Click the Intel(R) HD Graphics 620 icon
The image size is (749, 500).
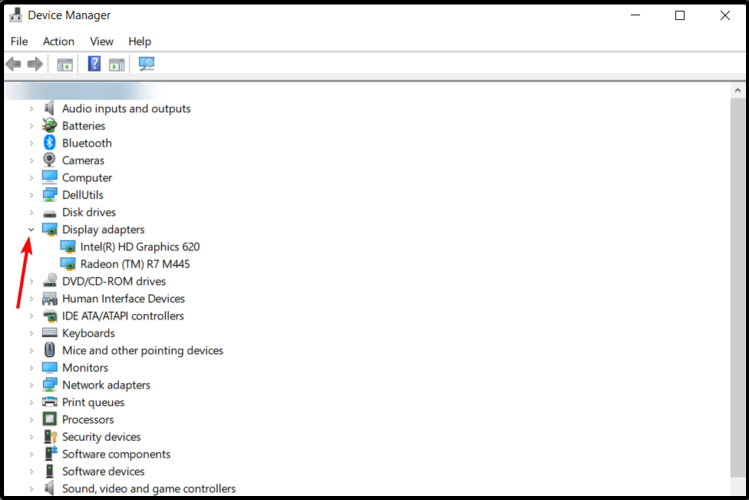68,247
